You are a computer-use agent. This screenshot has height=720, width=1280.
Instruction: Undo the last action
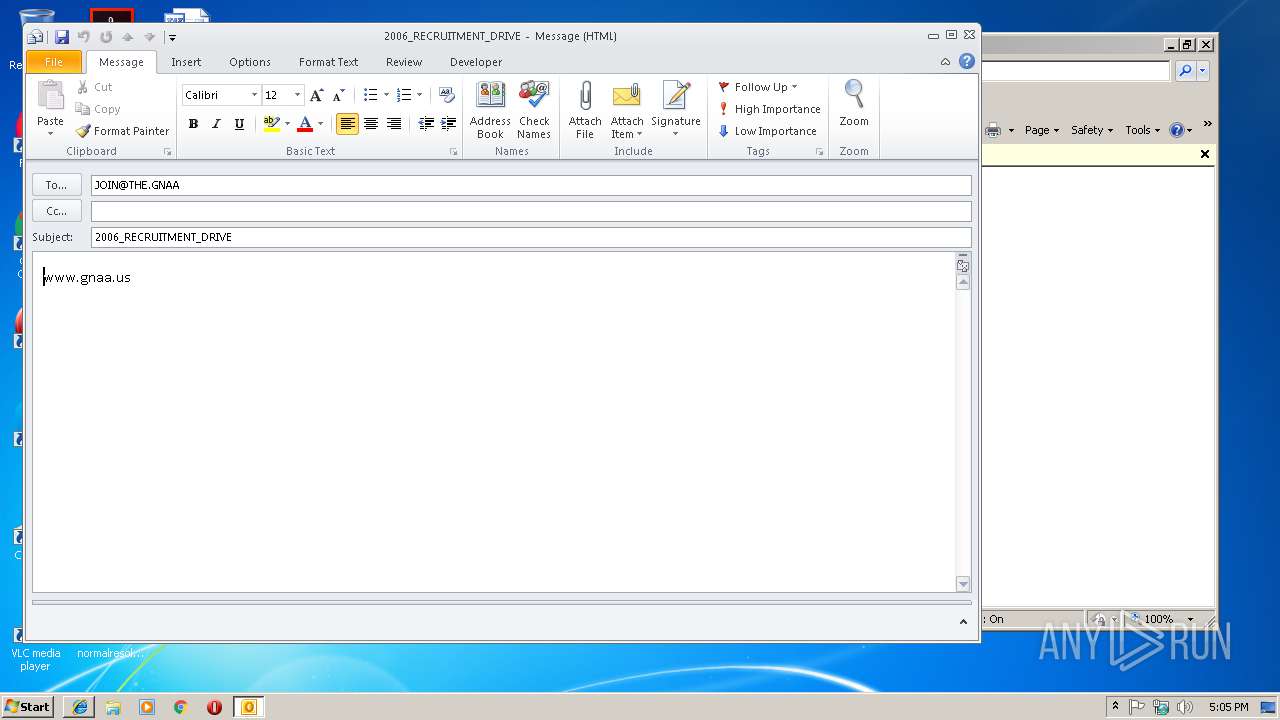click(84, 37)
